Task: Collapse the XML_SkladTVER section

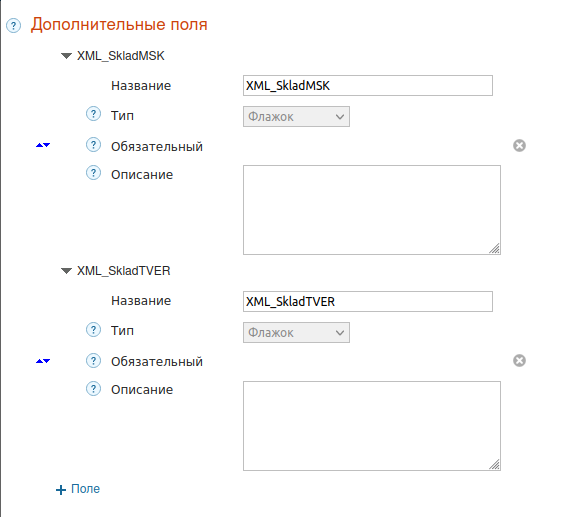Action: coord(66,271)
